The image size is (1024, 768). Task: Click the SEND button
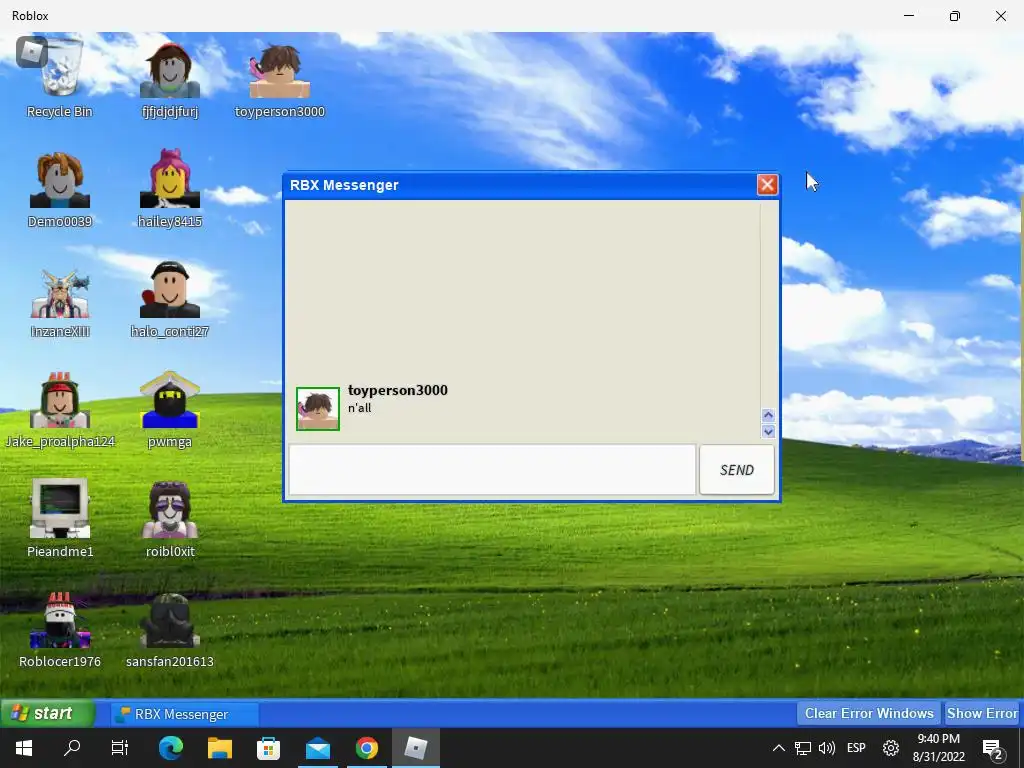[x=737, y=470]
